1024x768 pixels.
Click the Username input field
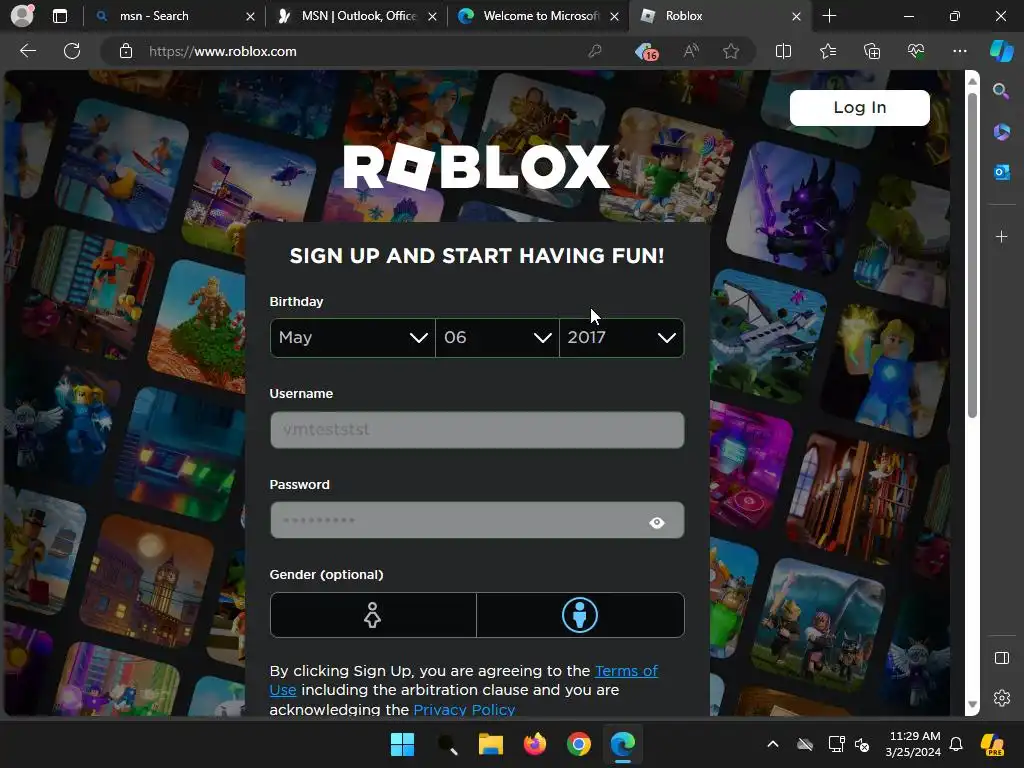477,430
